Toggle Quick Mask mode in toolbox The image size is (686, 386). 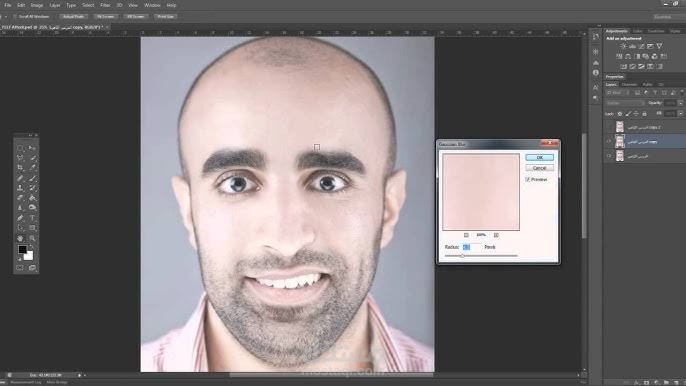coord(20,268)
